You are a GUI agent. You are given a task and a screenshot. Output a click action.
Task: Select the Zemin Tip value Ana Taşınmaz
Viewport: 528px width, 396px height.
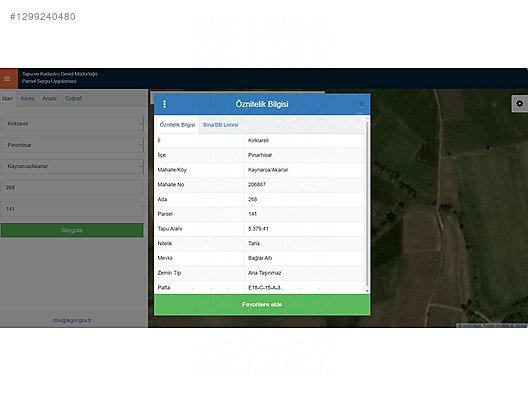tap(264, 273)
